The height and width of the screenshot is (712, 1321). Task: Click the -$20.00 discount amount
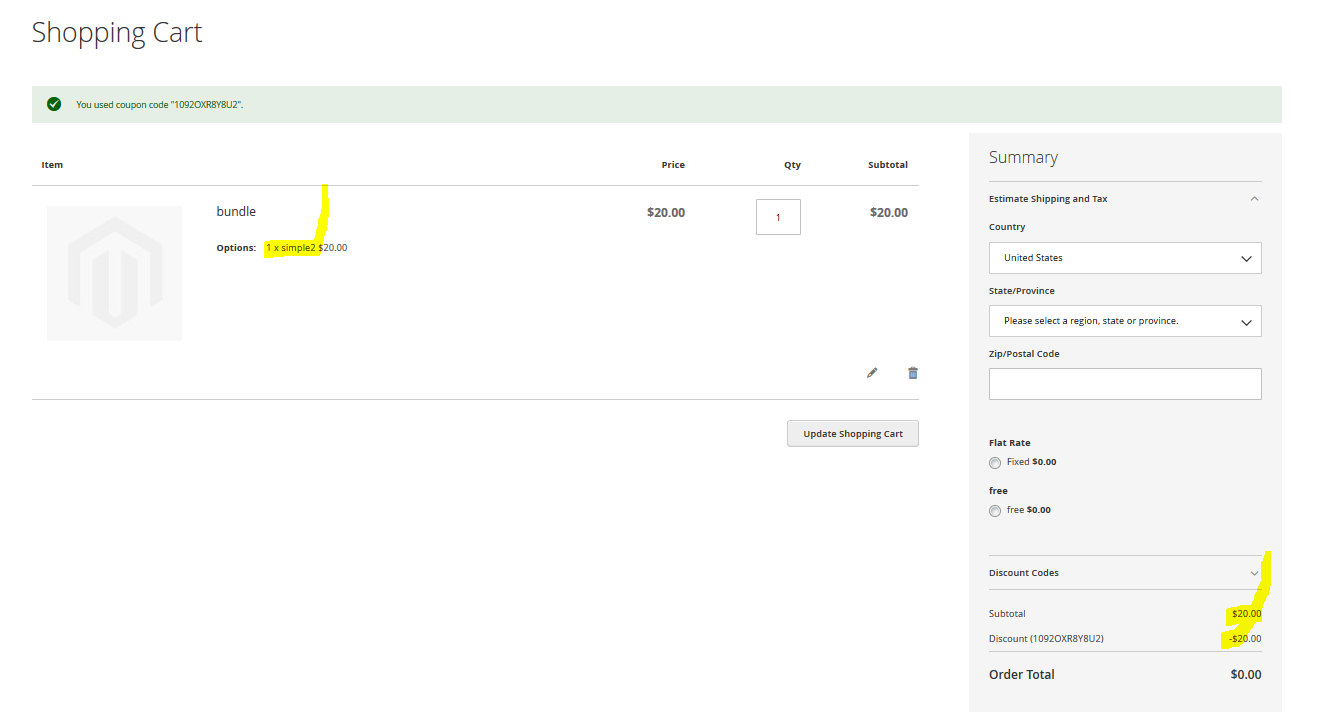(1245, 639)
